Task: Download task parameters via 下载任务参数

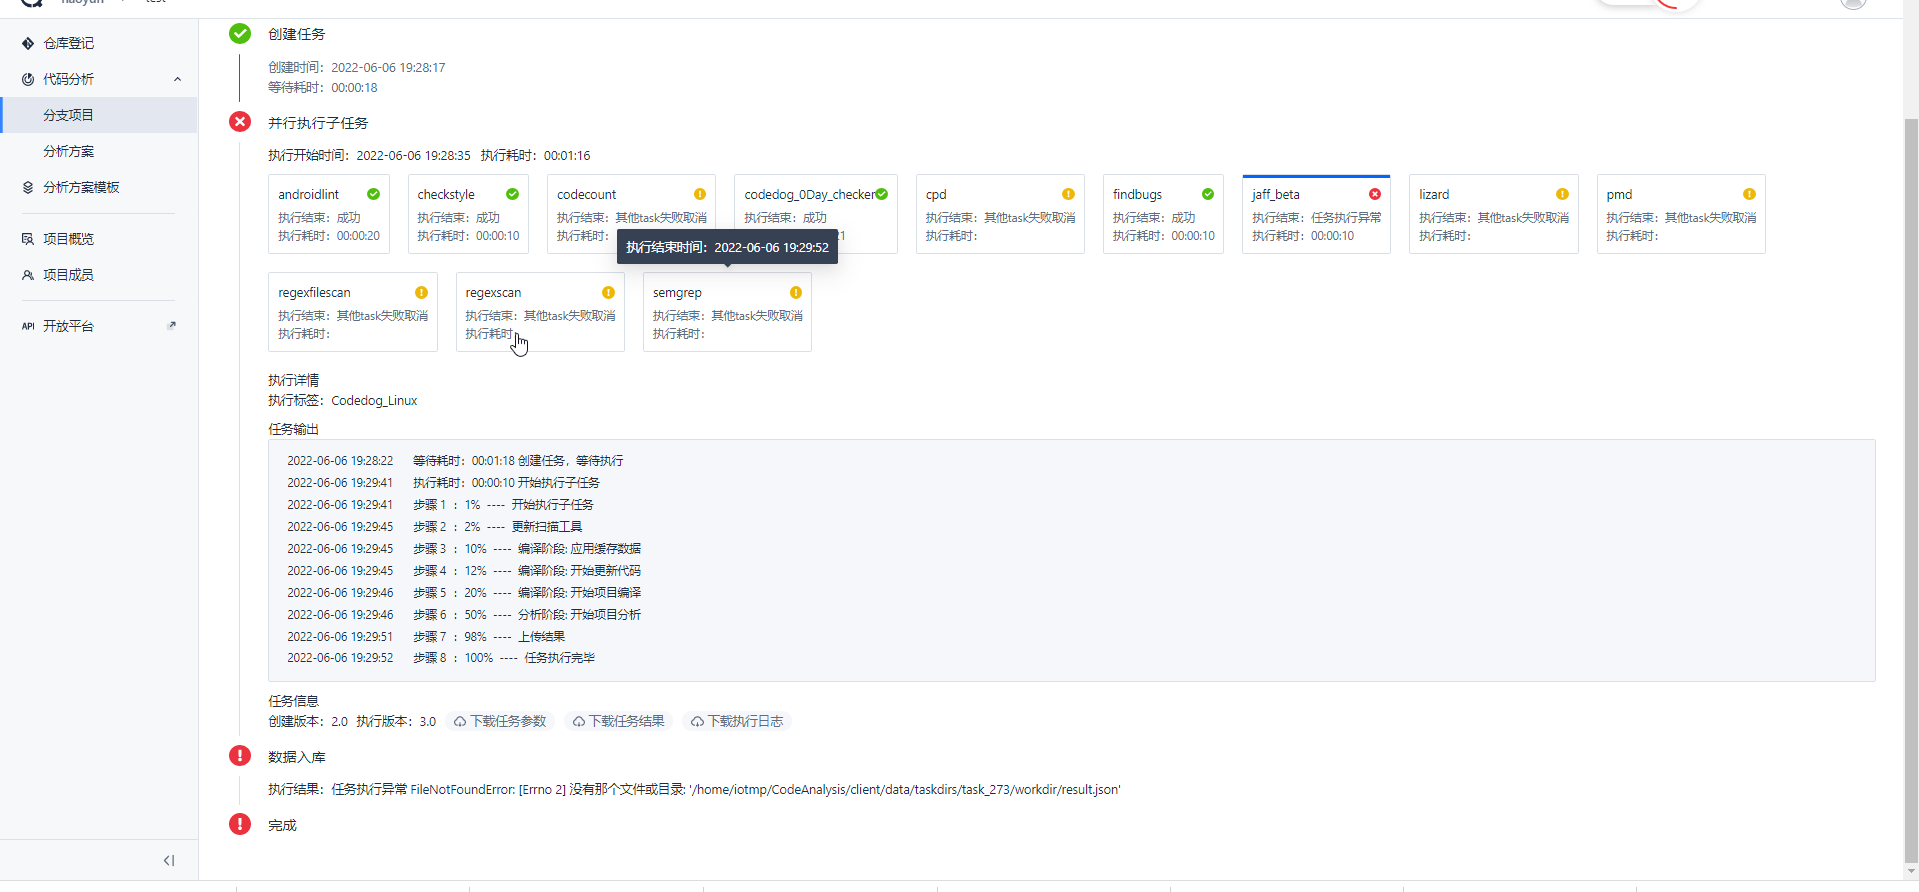Action: click(x=500, y=721)
